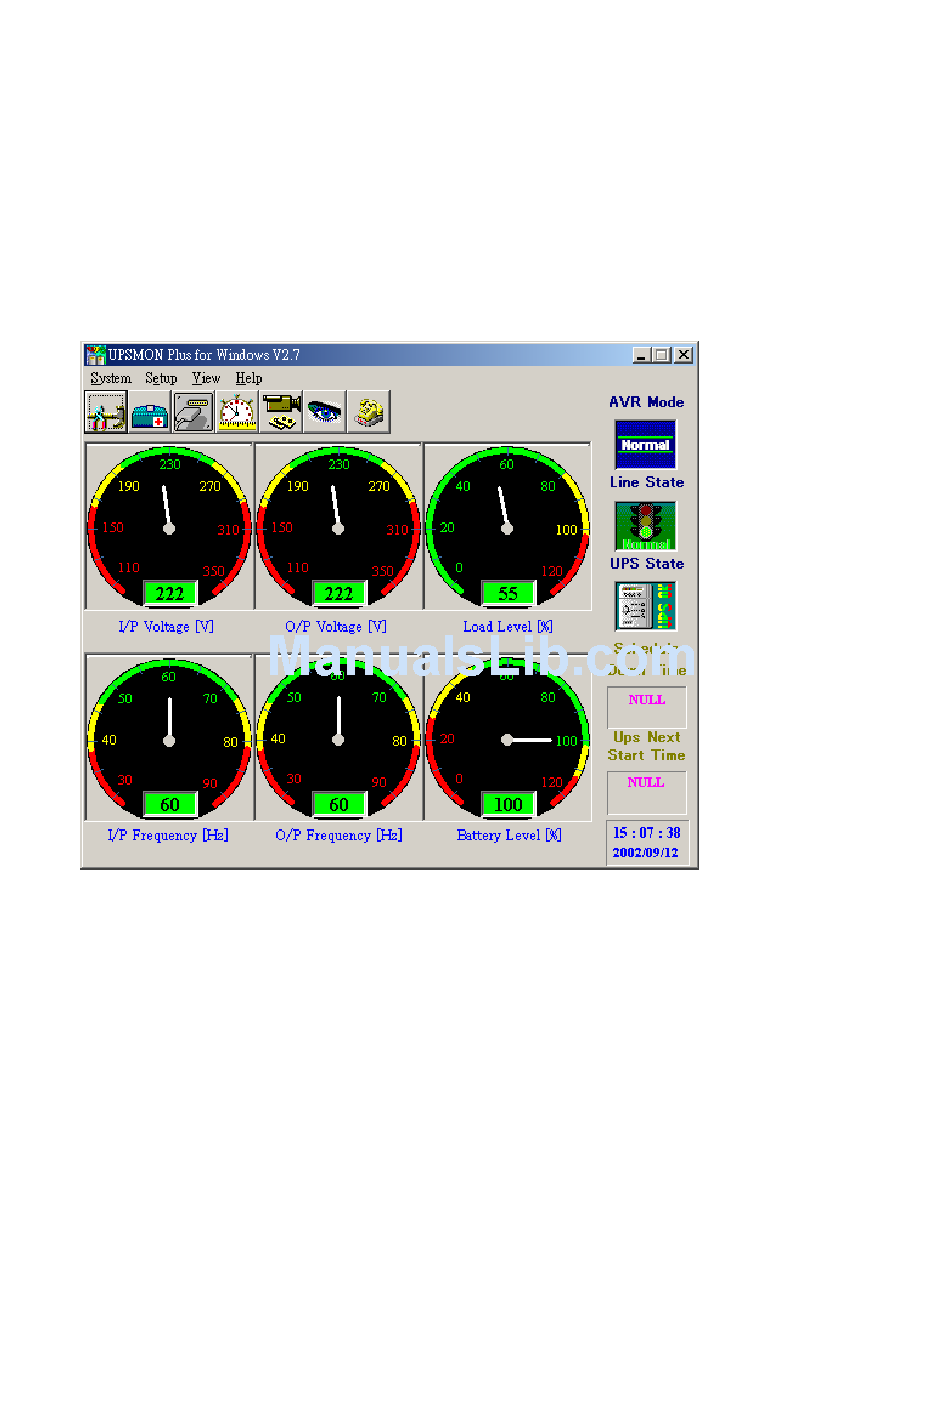The width and height of the screenshot is (950, 1420).
Task: Click the 55 Load Level readout
Action: tap(508, 593)
